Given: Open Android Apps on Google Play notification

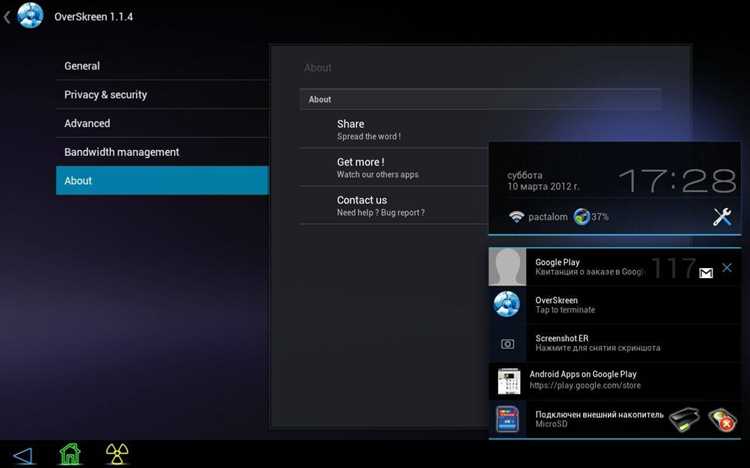Looking at the screenshot, I should 615,380.
